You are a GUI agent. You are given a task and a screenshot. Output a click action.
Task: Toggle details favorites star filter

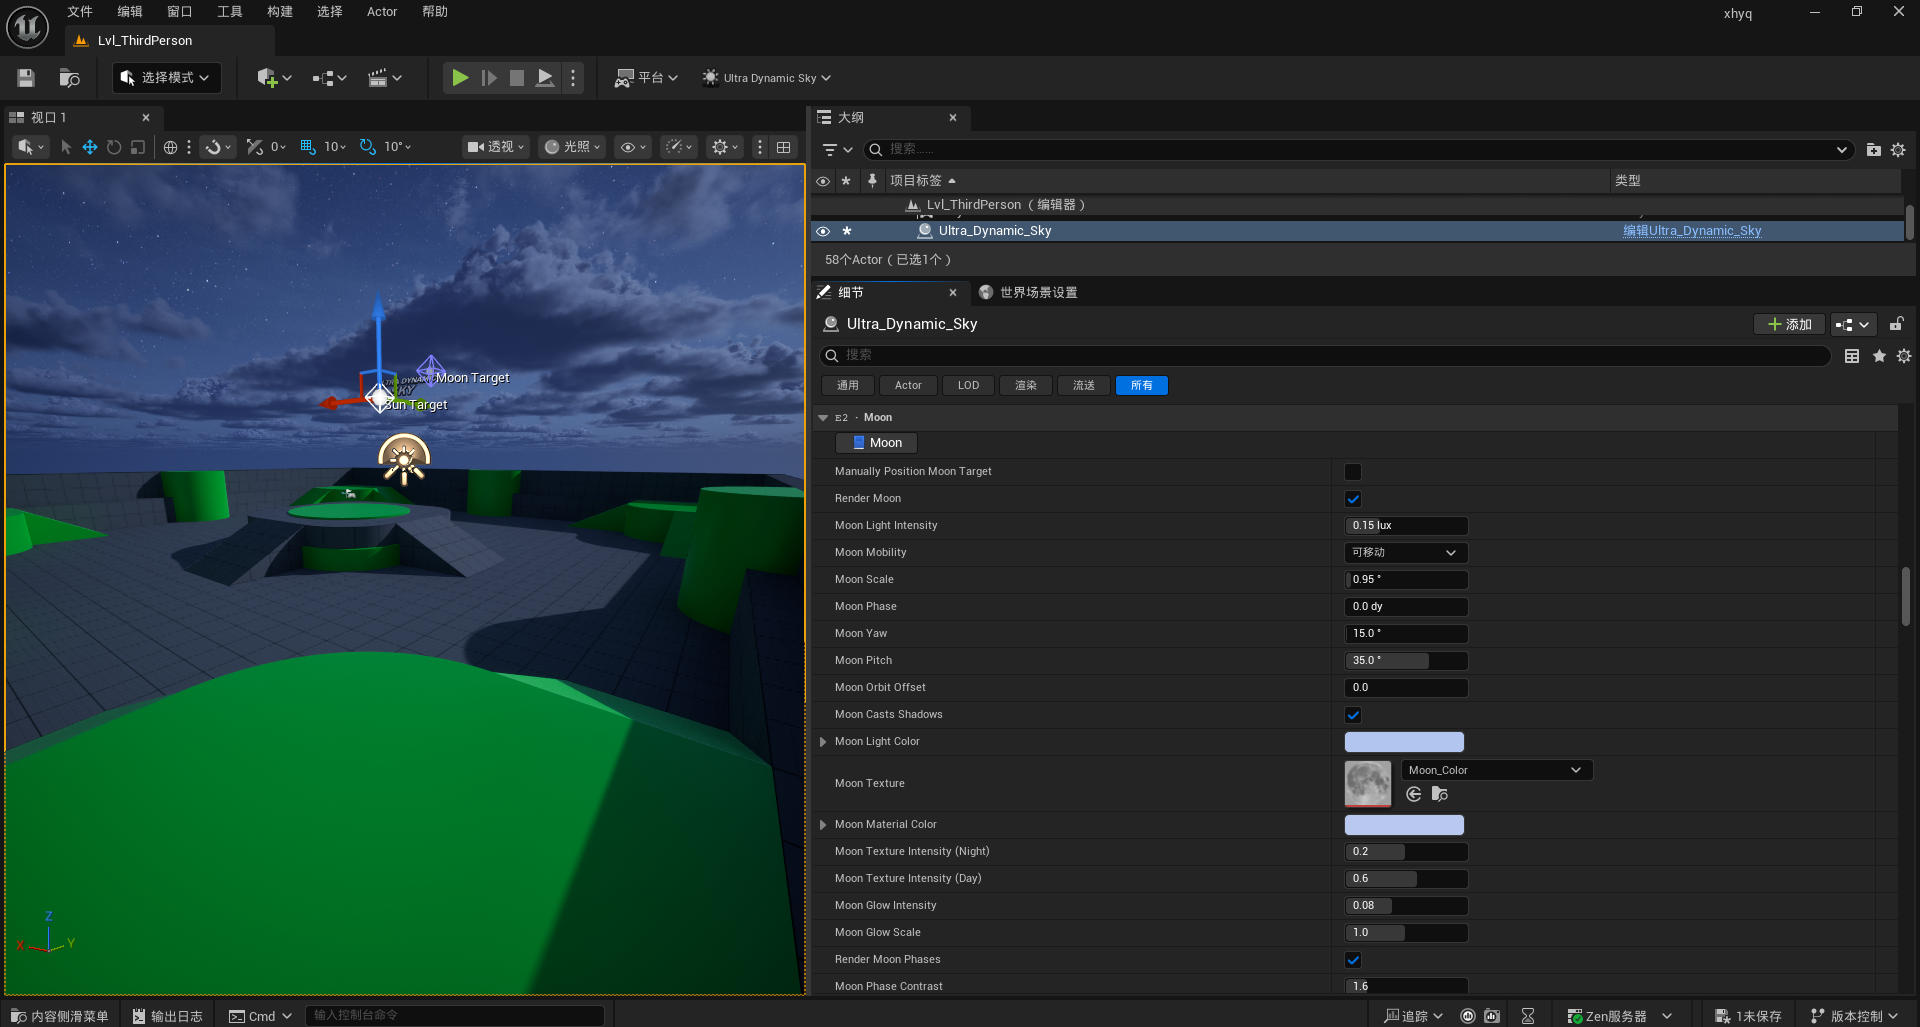coord(1879,356)
